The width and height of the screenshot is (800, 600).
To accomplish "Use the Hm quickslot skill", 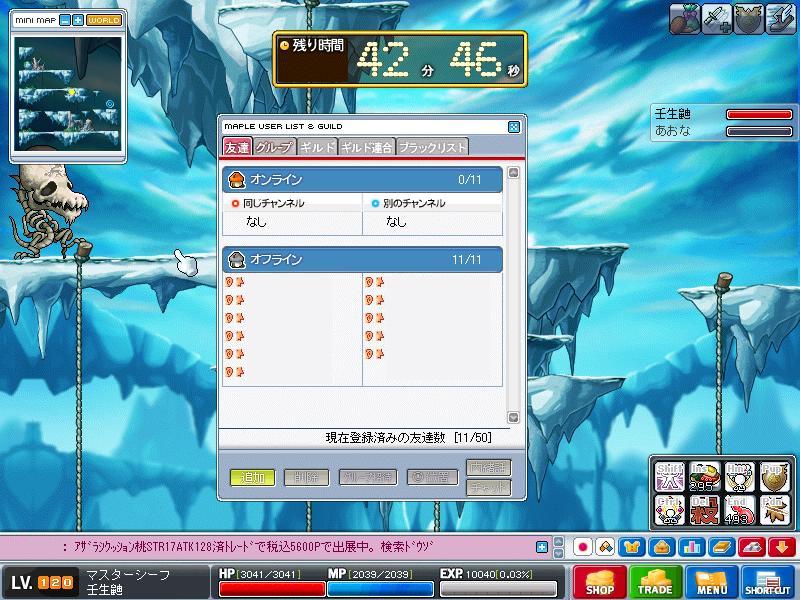I will [739, 477].
